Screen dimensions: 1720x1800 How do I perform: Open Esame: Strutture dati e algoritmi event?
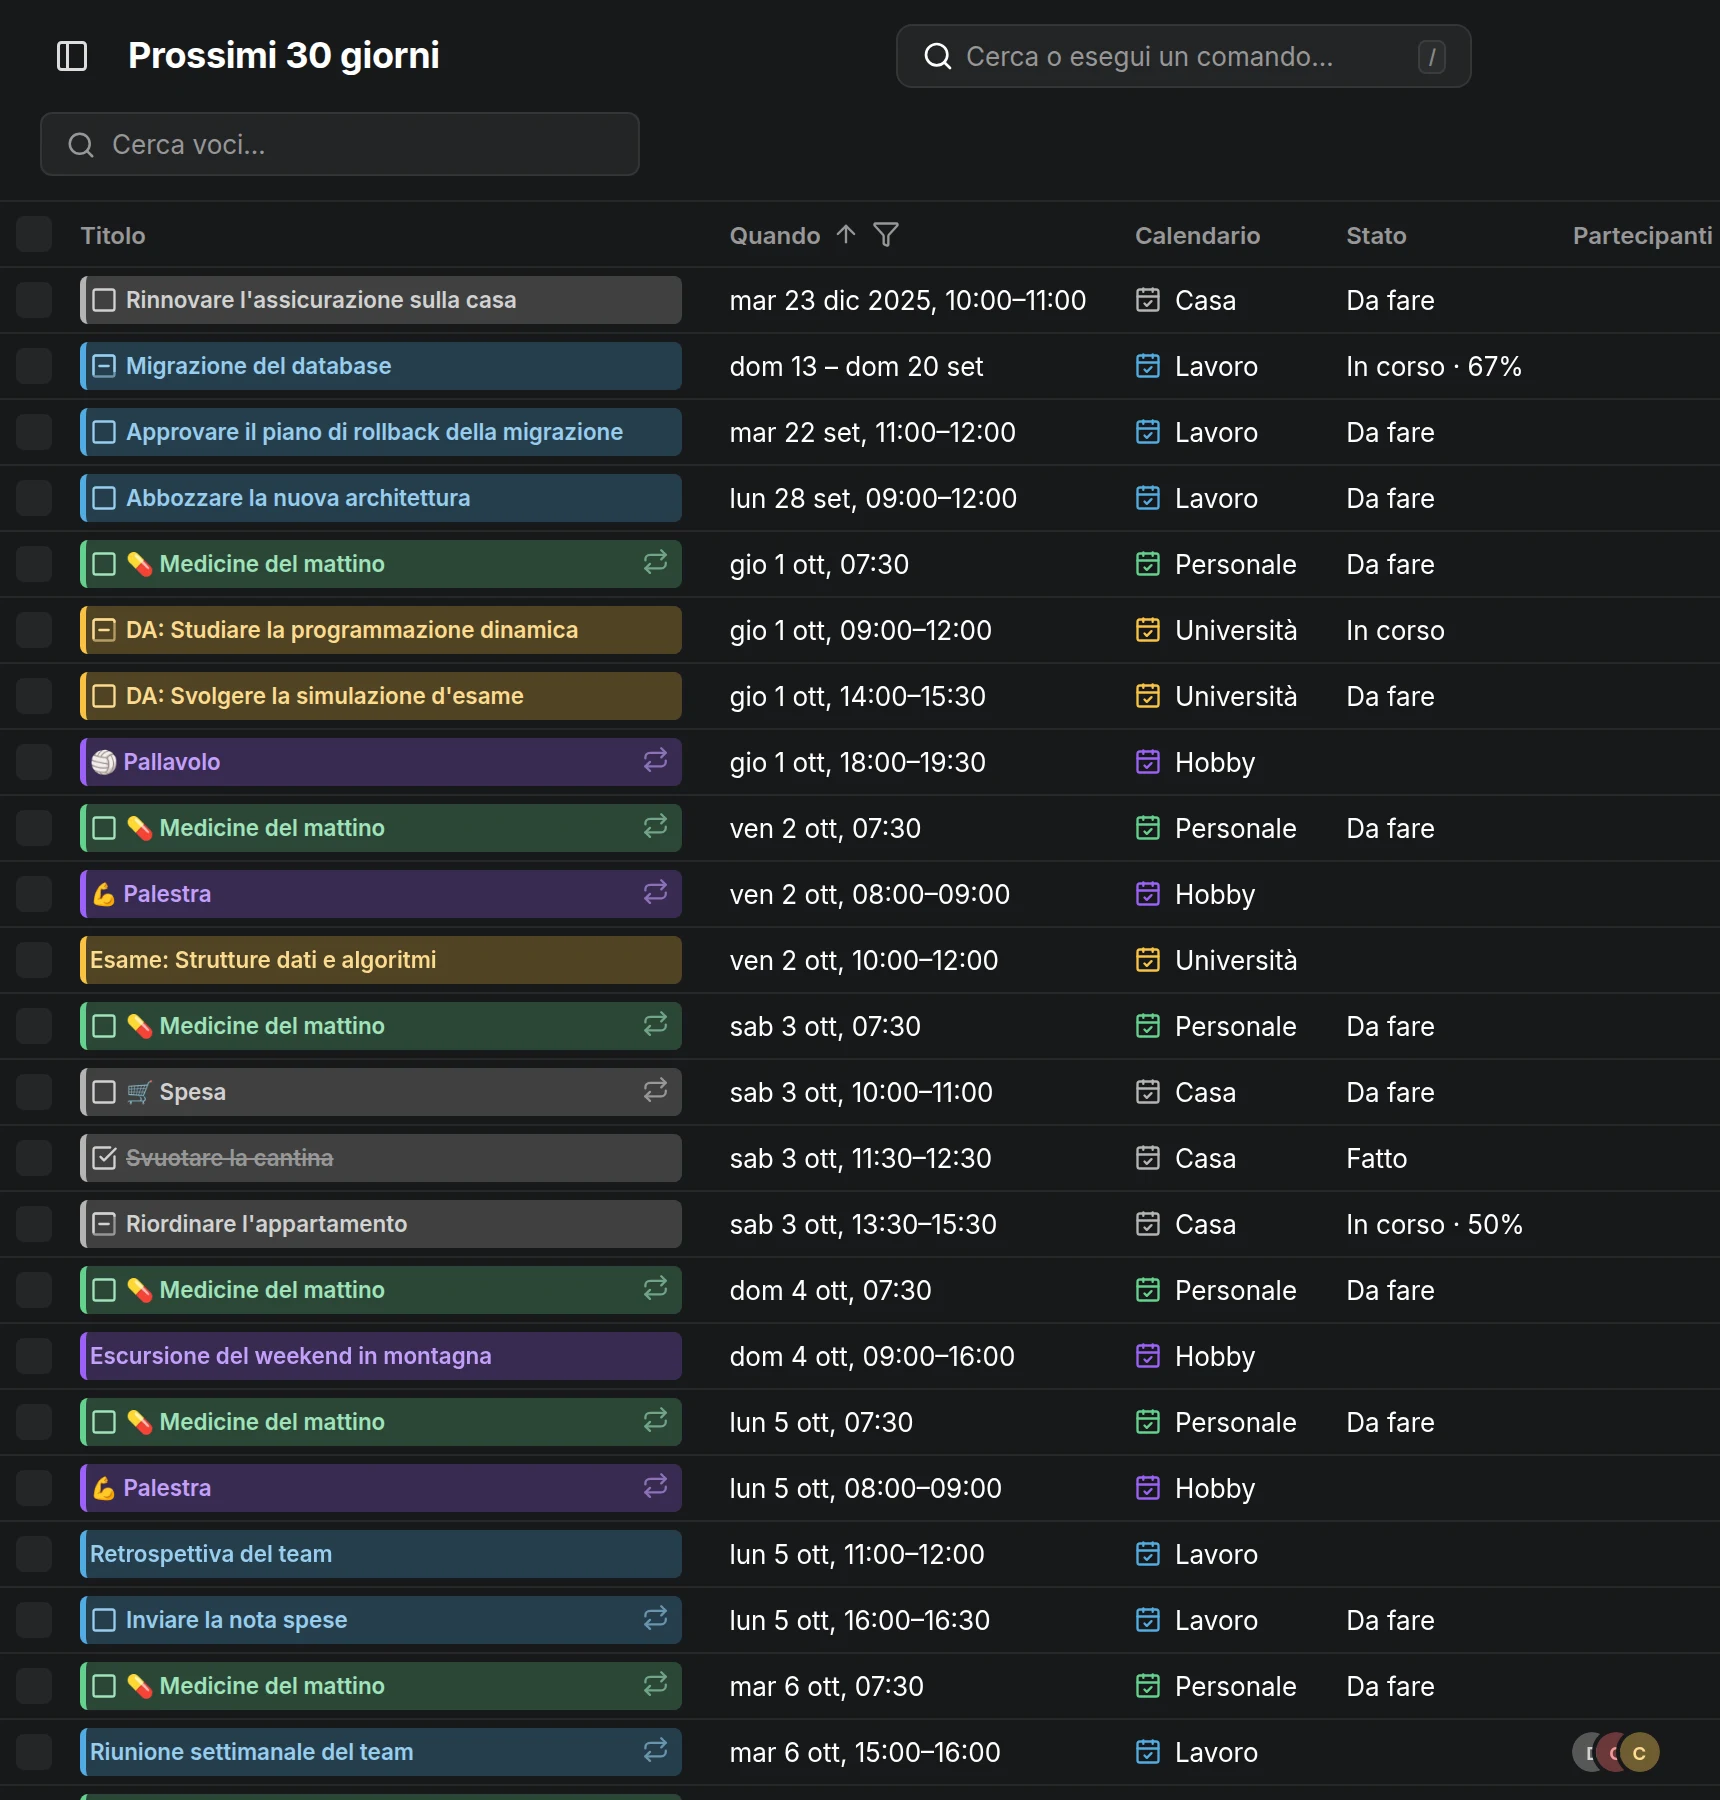coord(381,960)
